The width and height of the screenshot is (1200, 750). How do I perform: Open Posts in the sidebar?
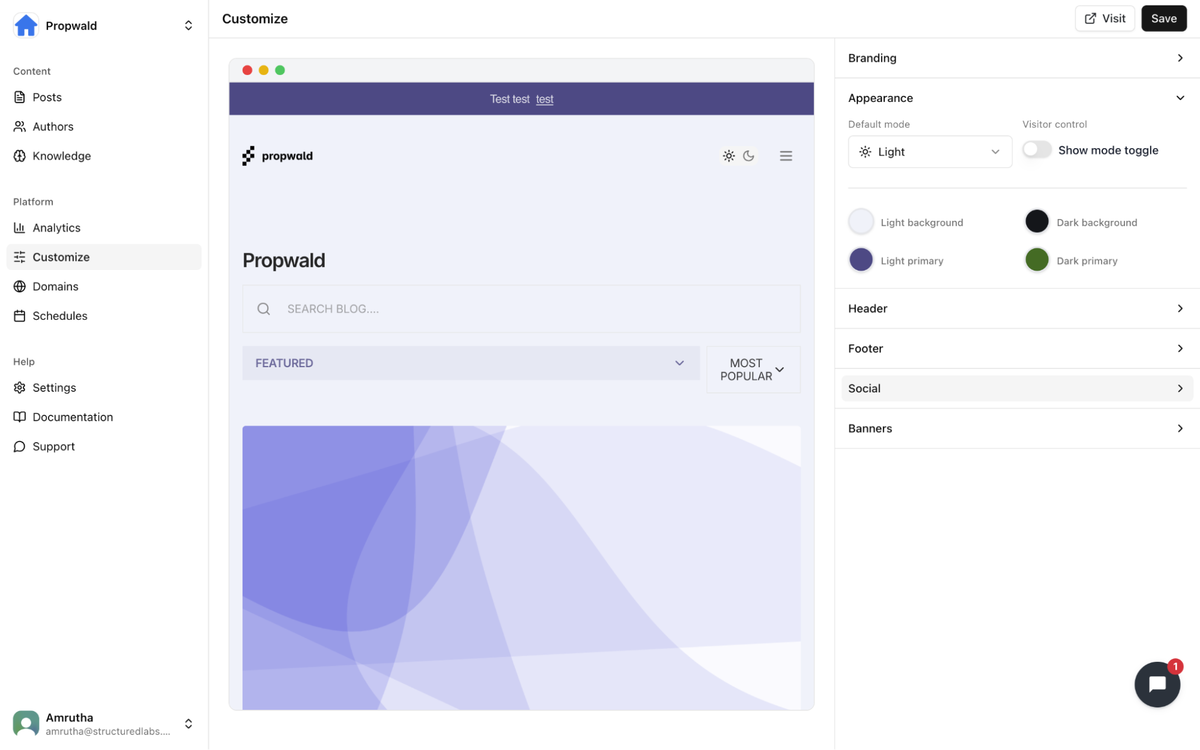(47, 97)
